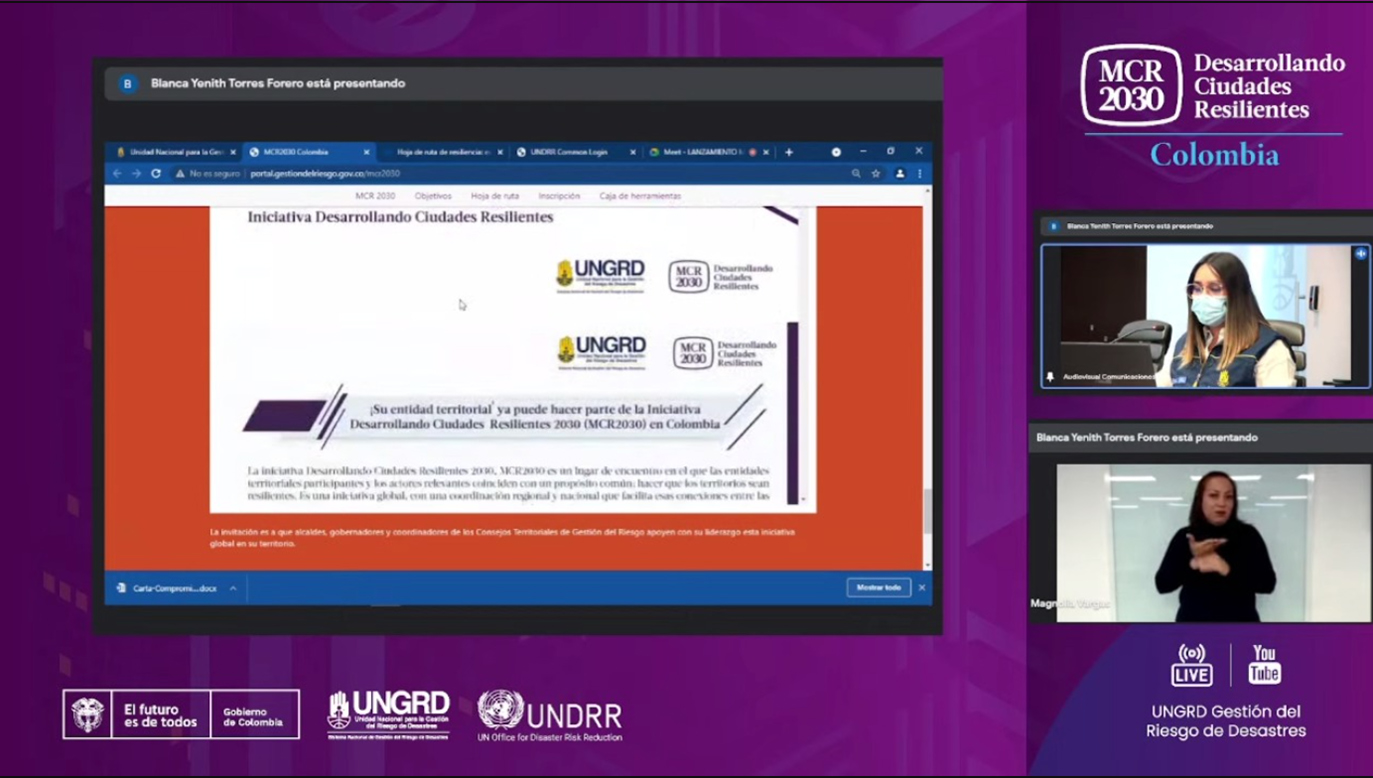Click the 'No es seguro' warning icon
1373x778 pixels.
(x=180, y=173)
